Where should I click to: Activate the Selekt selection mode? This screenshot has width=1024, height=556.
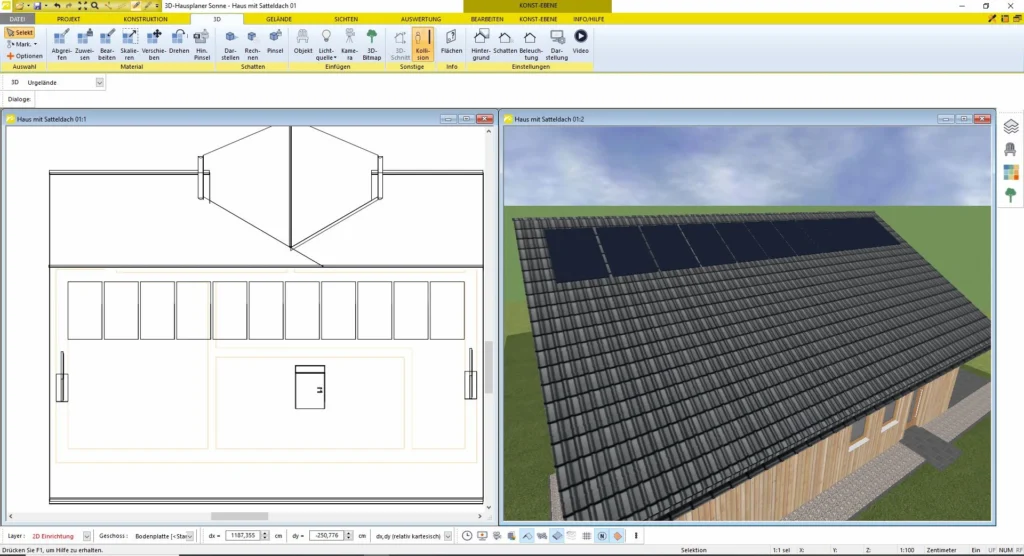click(x=20, y=33)
